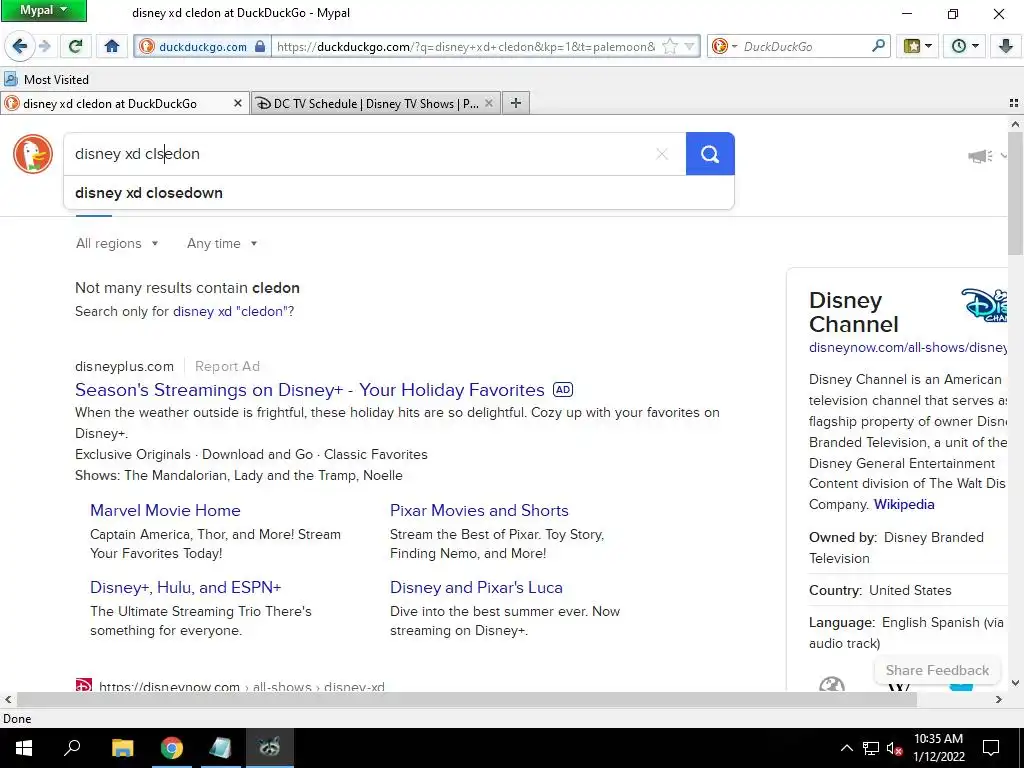Open the disneynow.com all-shows link in sidebar
Screen dimensions: 1024x768
coord(908,347)
